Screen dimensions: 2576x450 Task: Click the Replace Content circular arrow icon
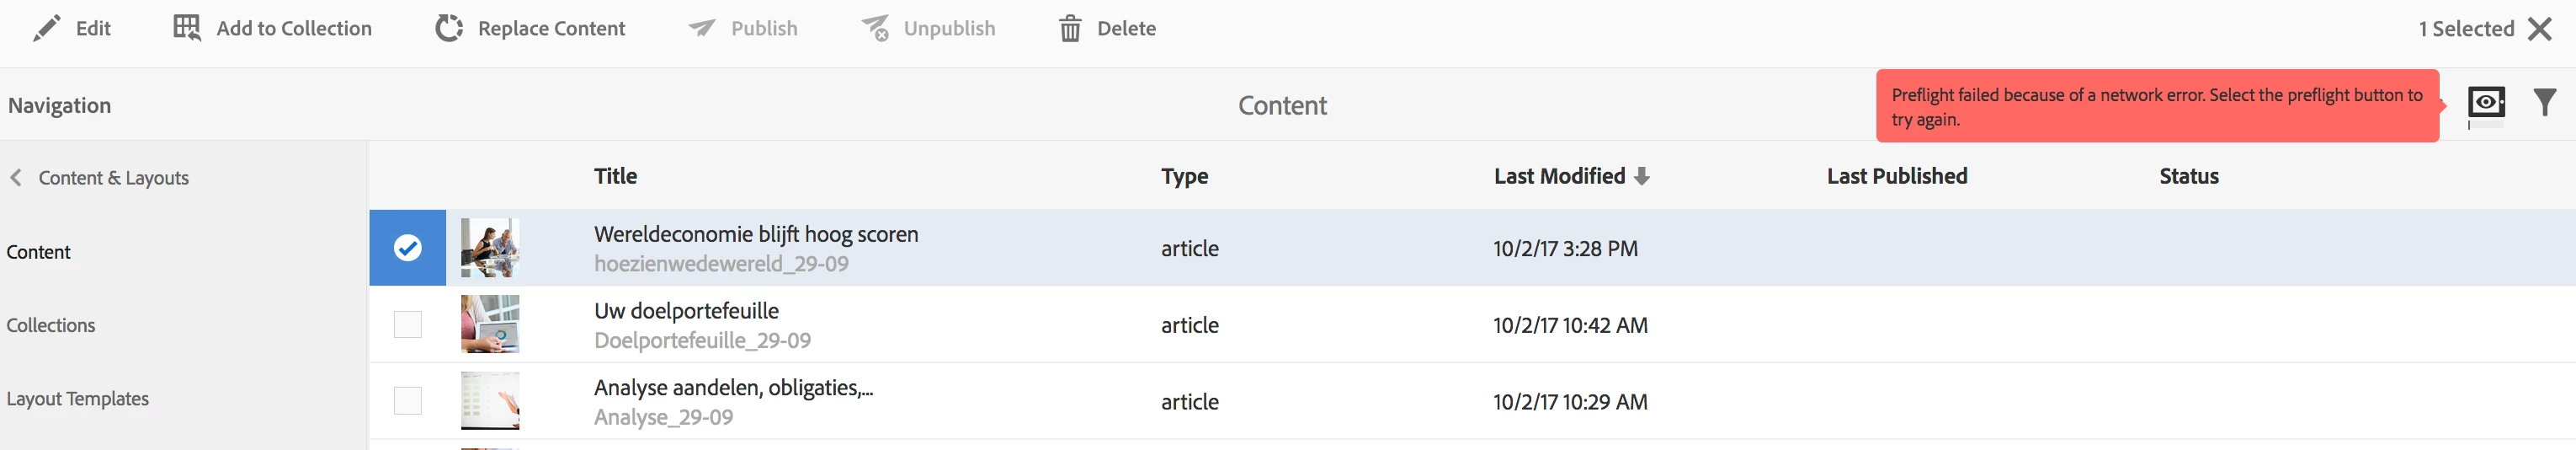[x=449, y=28]
